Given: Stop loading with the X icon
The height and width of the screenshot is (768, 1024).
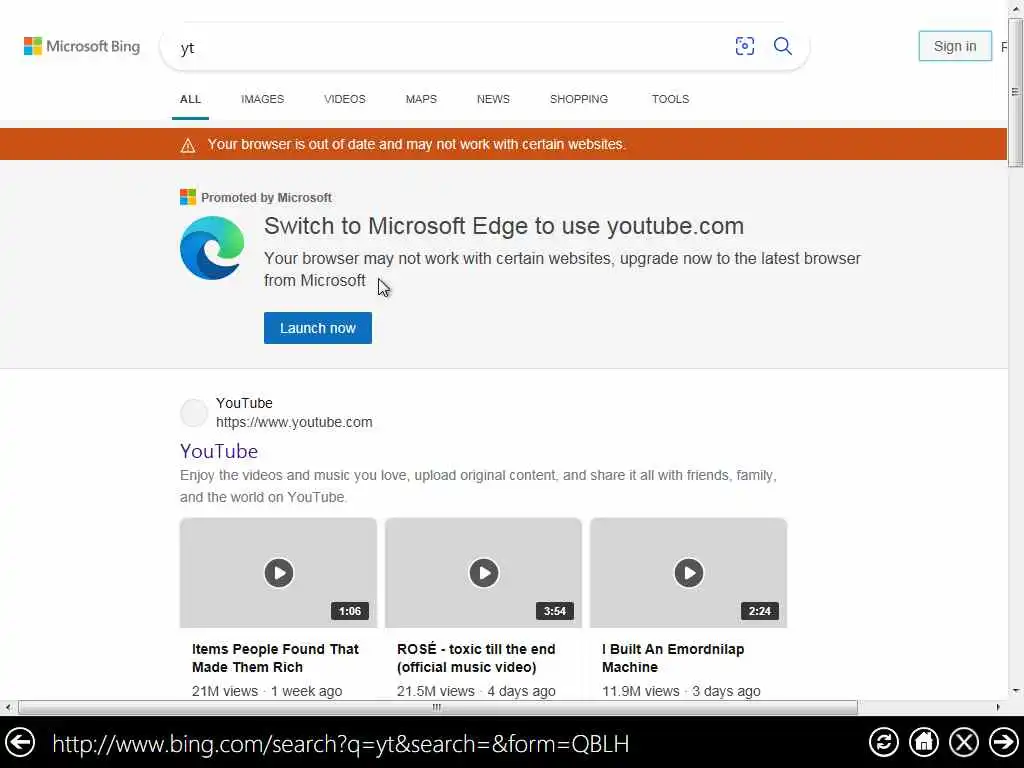Looking at the screenshot, I should click(x=964, y=743).
